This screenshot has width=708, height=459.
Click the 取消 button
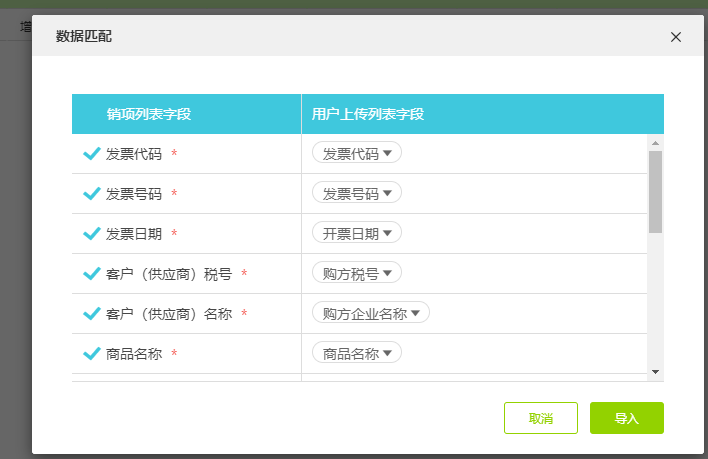(x=541, y=418)
